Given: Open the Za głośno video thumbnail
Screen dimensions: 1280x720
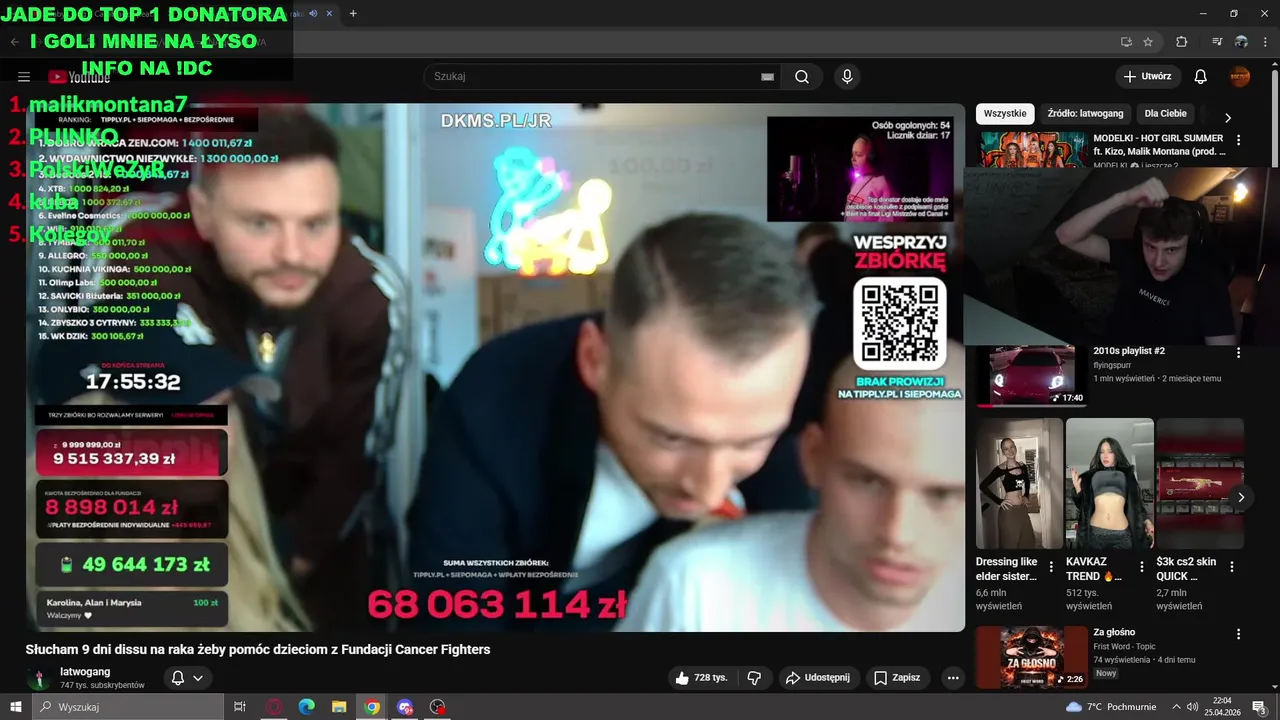Looking at the screenshot, I should (x=1033, y=657).
